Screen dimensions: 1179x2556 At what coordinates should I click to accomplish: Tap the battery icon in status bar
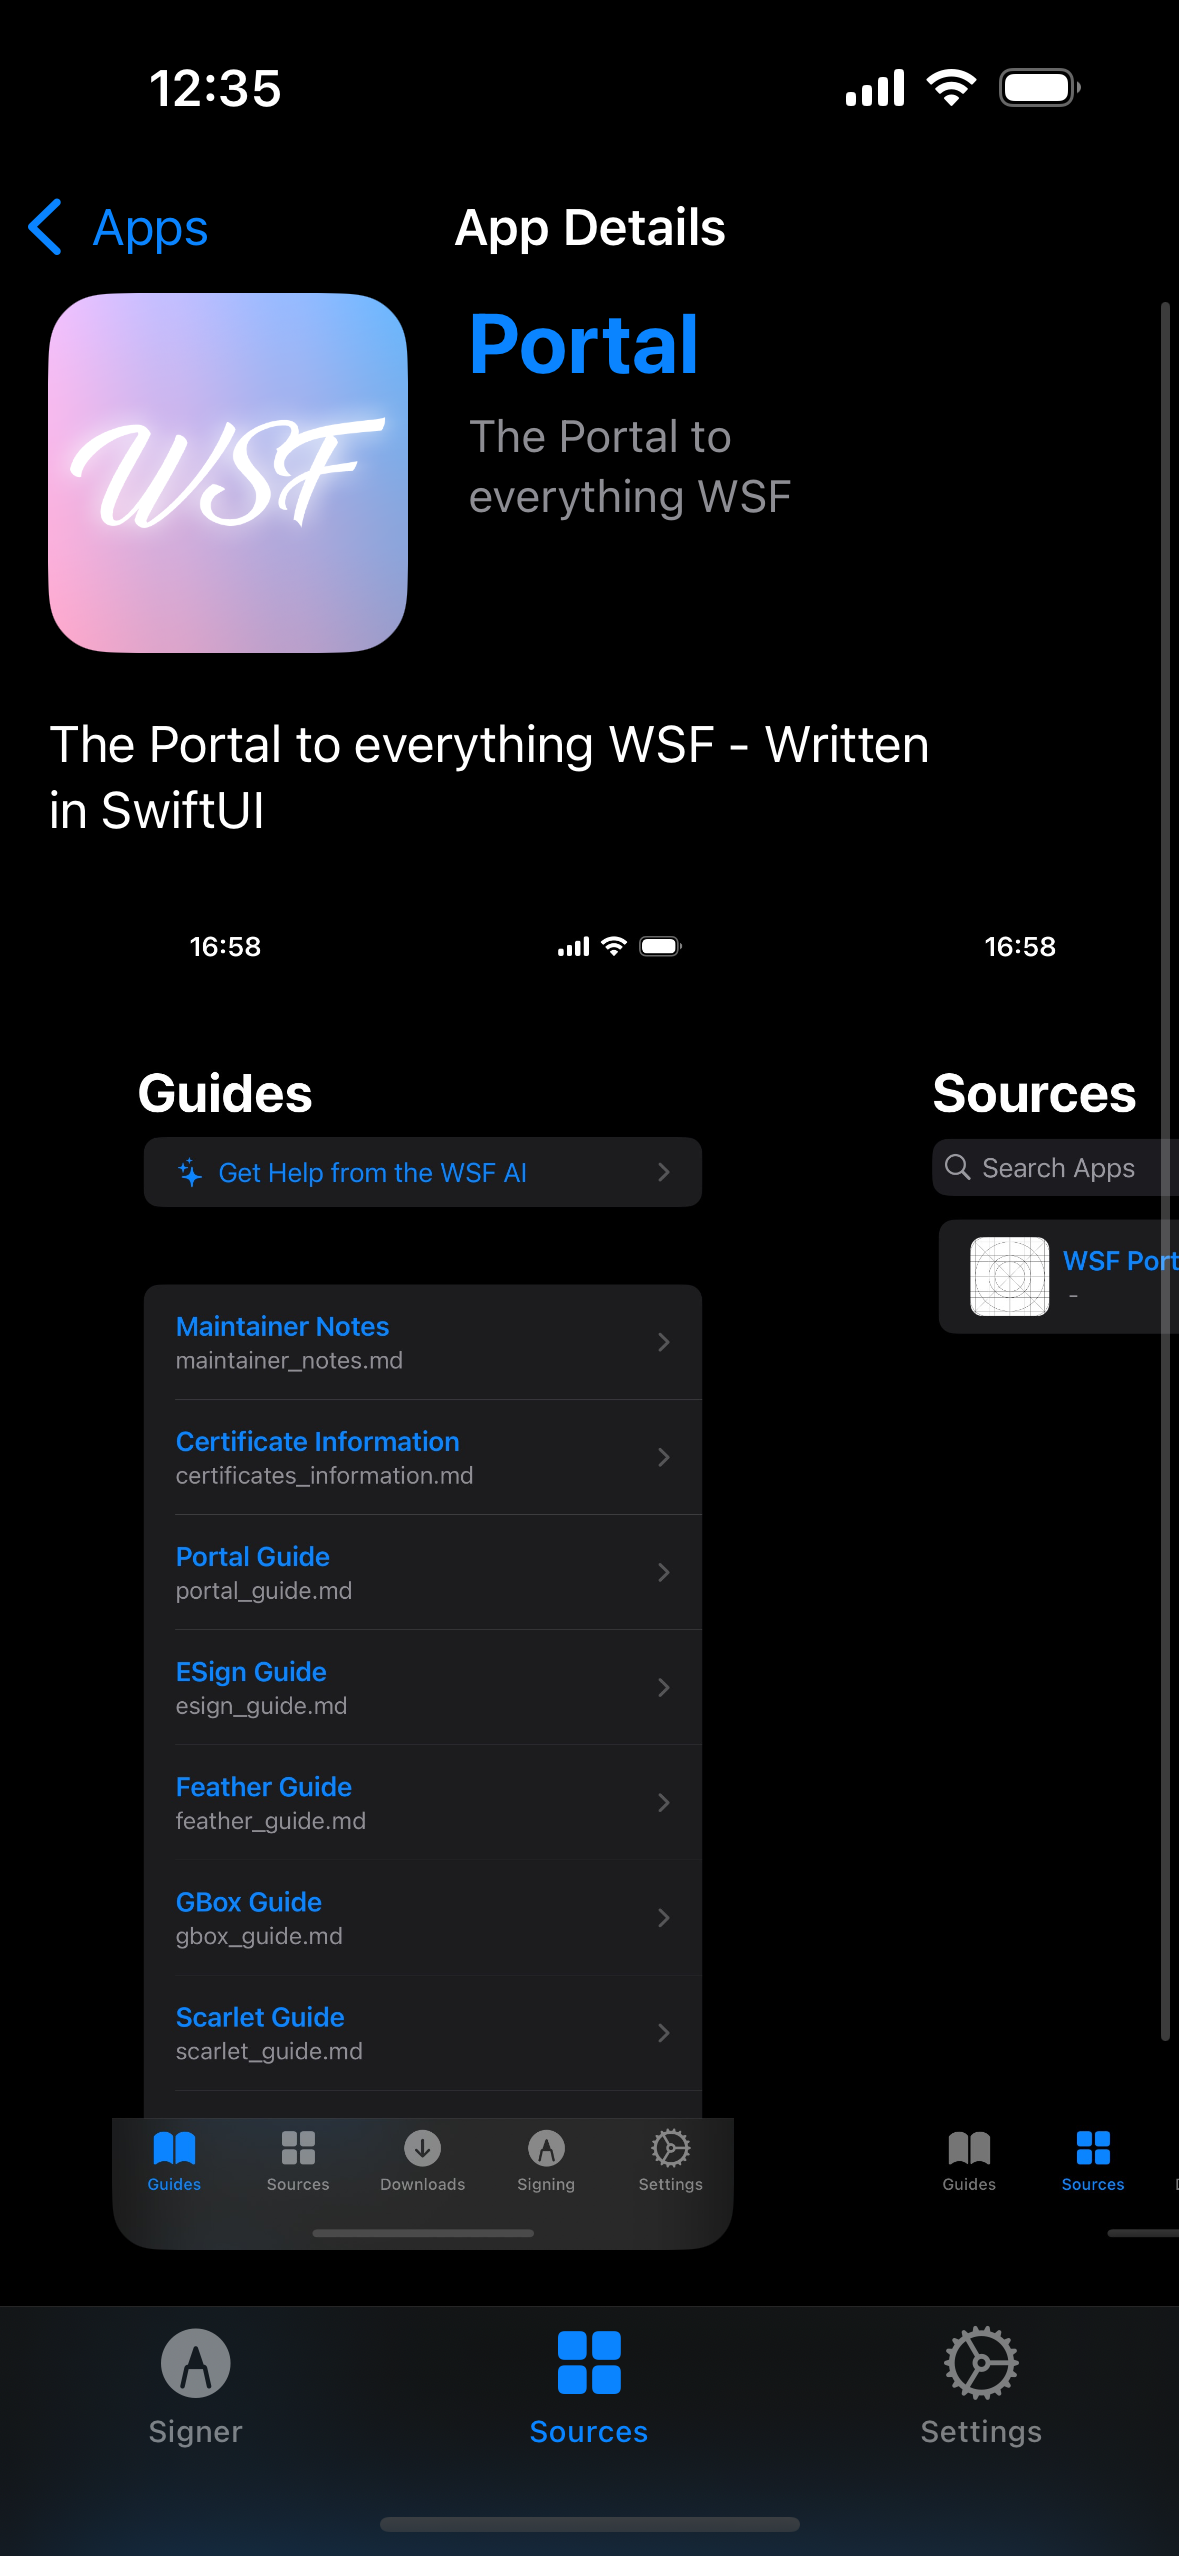pyautogui.click(x=1040, y=88)
